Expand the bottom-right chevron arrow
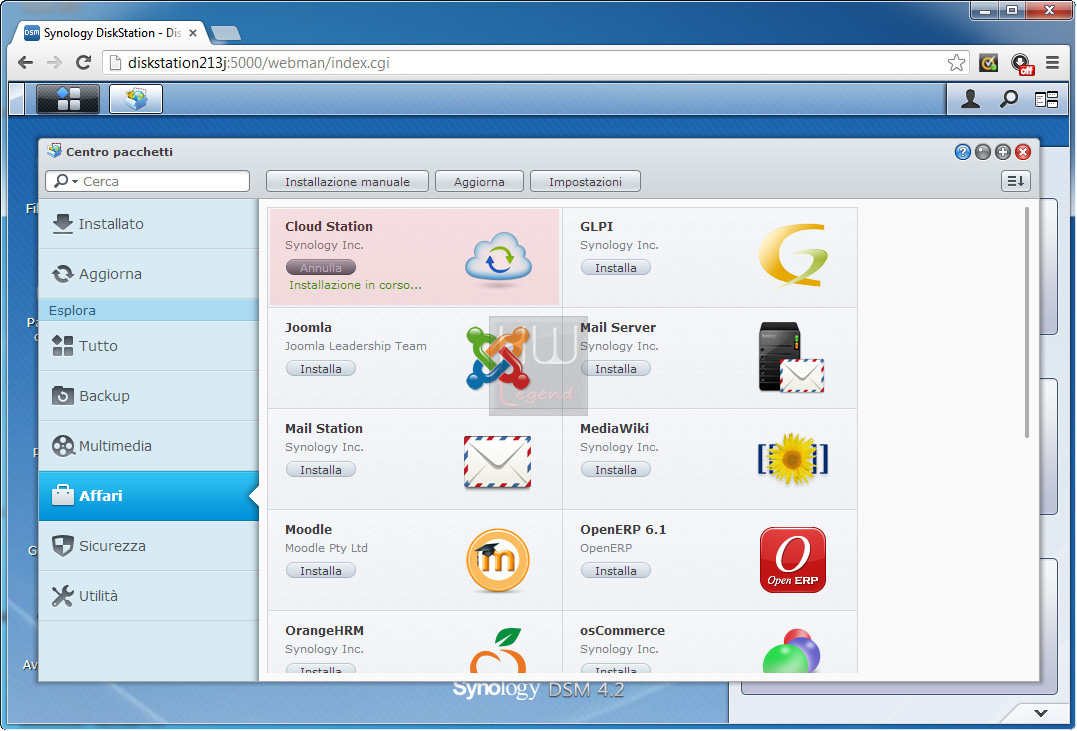The width and height of the screenshot is (1077, 731). point(1041,713)
